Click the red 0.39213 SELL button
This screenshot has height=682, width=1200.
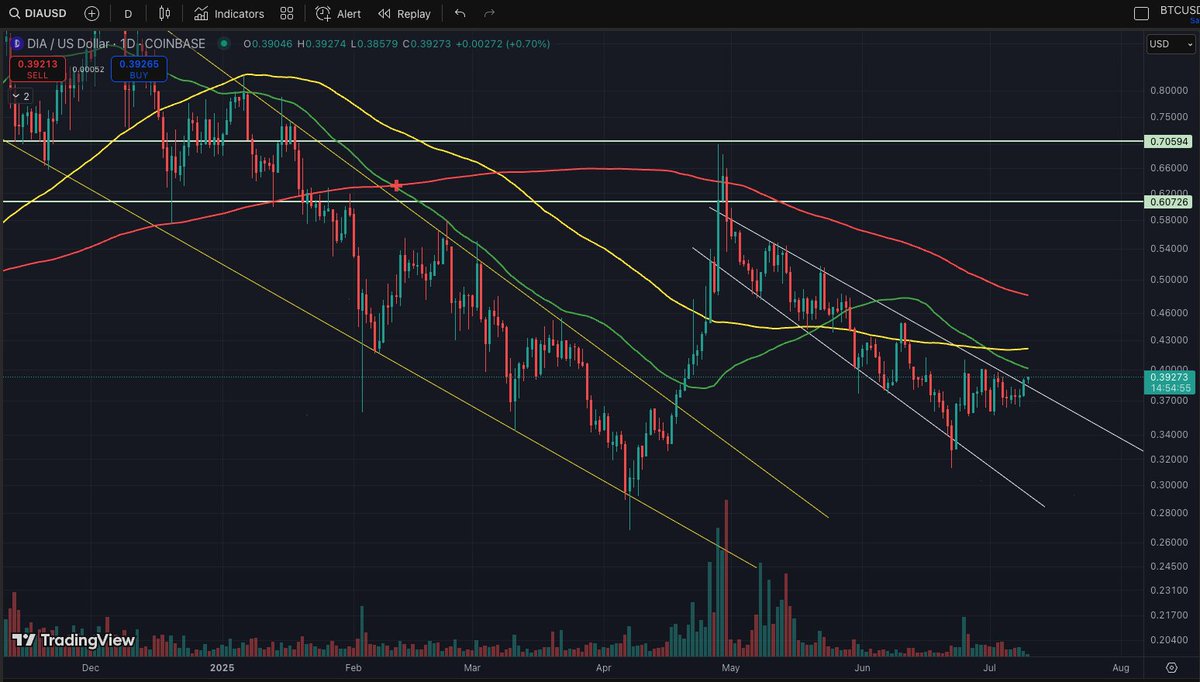tap(37, 68)
